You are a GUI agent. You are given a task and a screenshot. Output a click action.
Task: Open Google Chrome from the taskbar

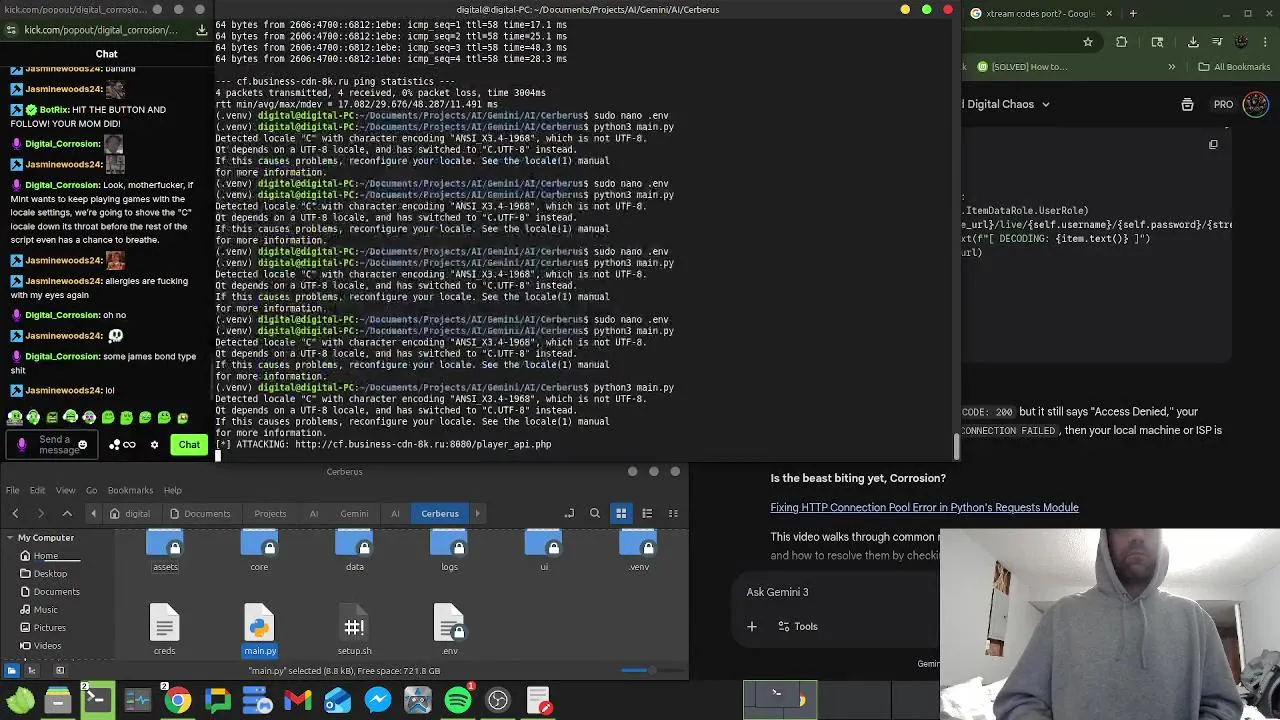click(178, 700)
